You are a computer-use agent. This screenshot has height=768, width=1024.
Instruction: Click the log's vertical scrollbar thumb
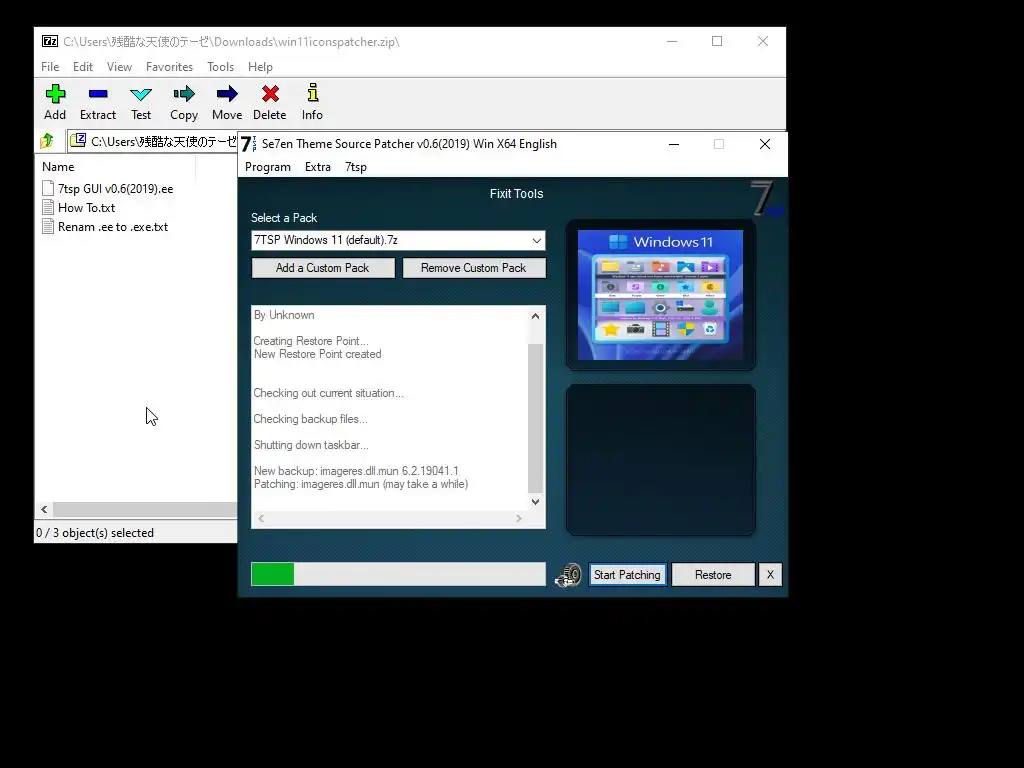[x=535, y=418]
